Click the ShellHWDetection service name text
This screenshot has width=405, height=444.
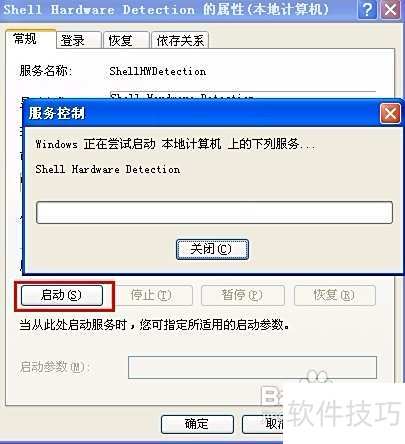(158, 71)
